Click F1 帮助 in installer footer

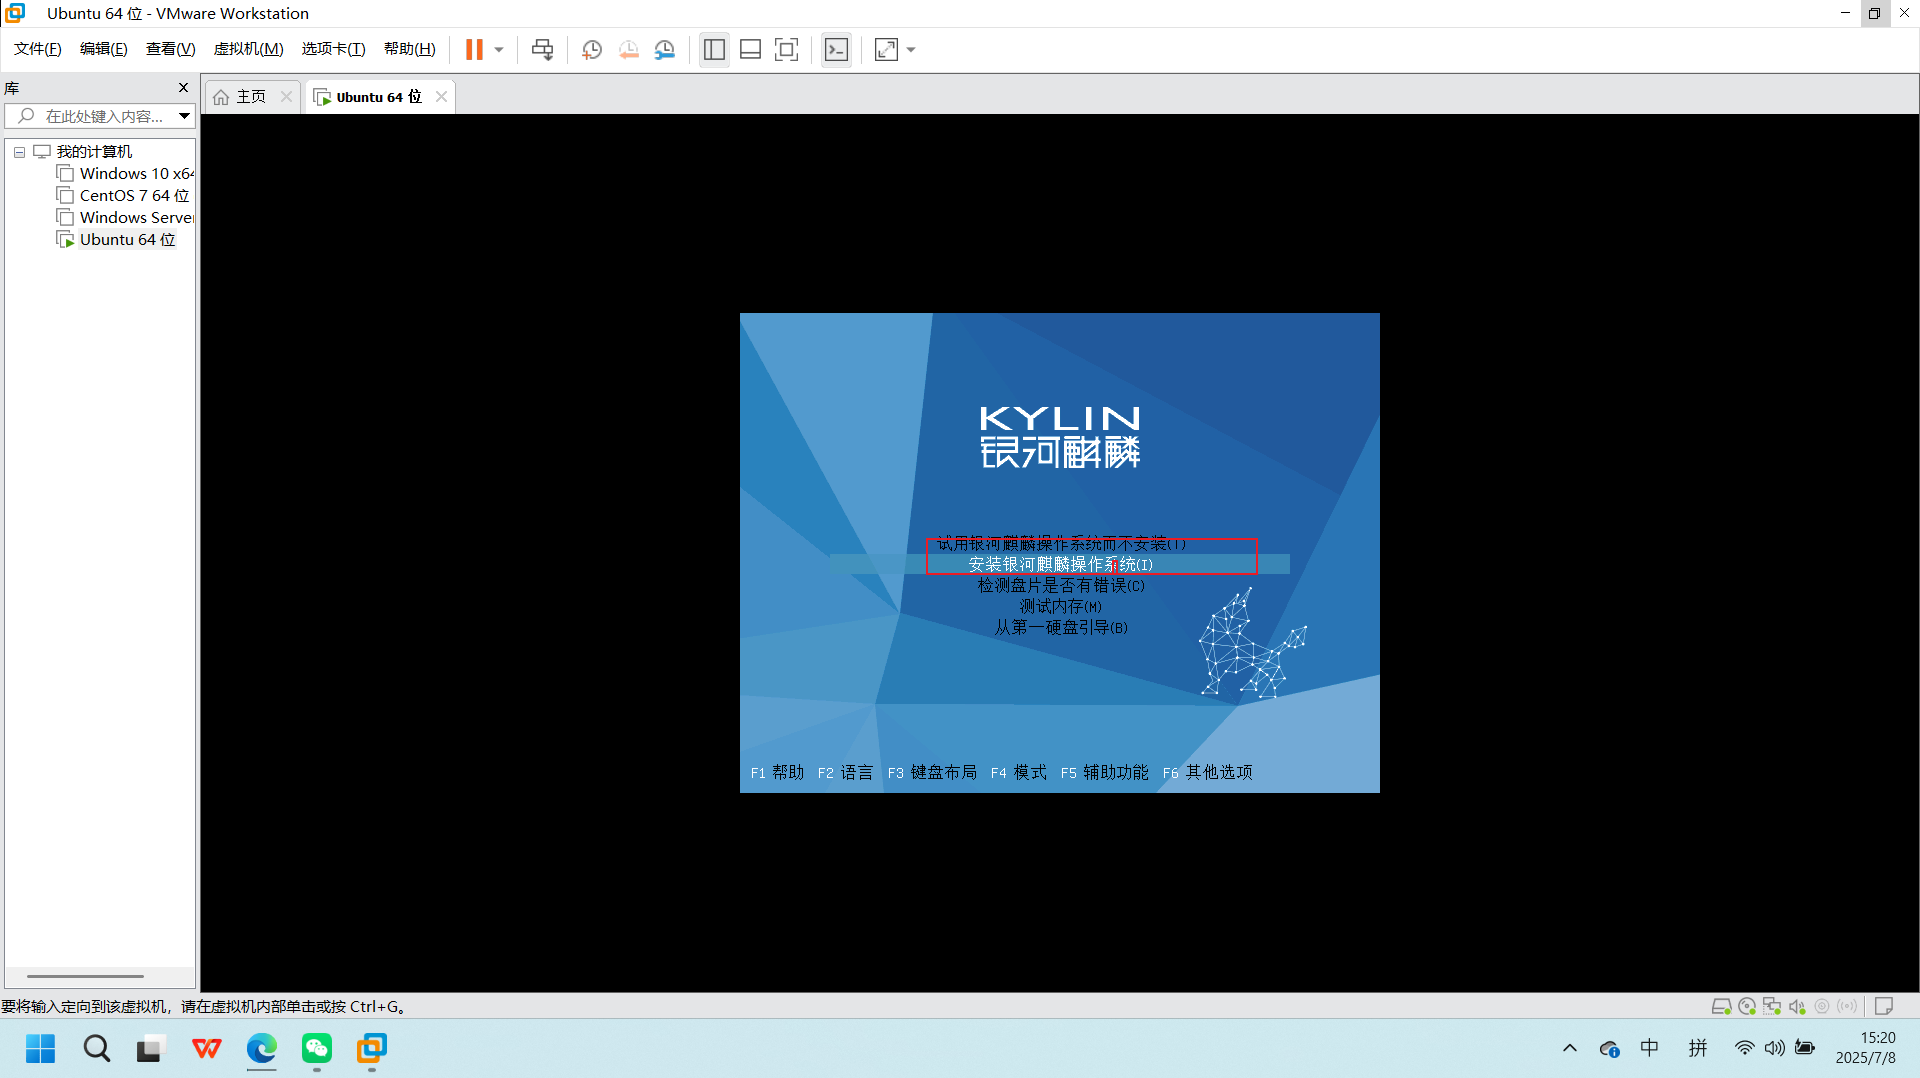(x=777, y=773)
